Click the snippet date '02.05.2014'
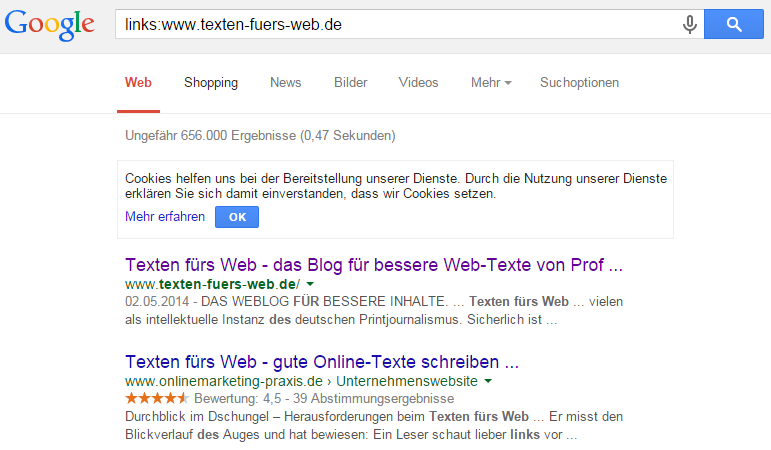 [157, 301]
